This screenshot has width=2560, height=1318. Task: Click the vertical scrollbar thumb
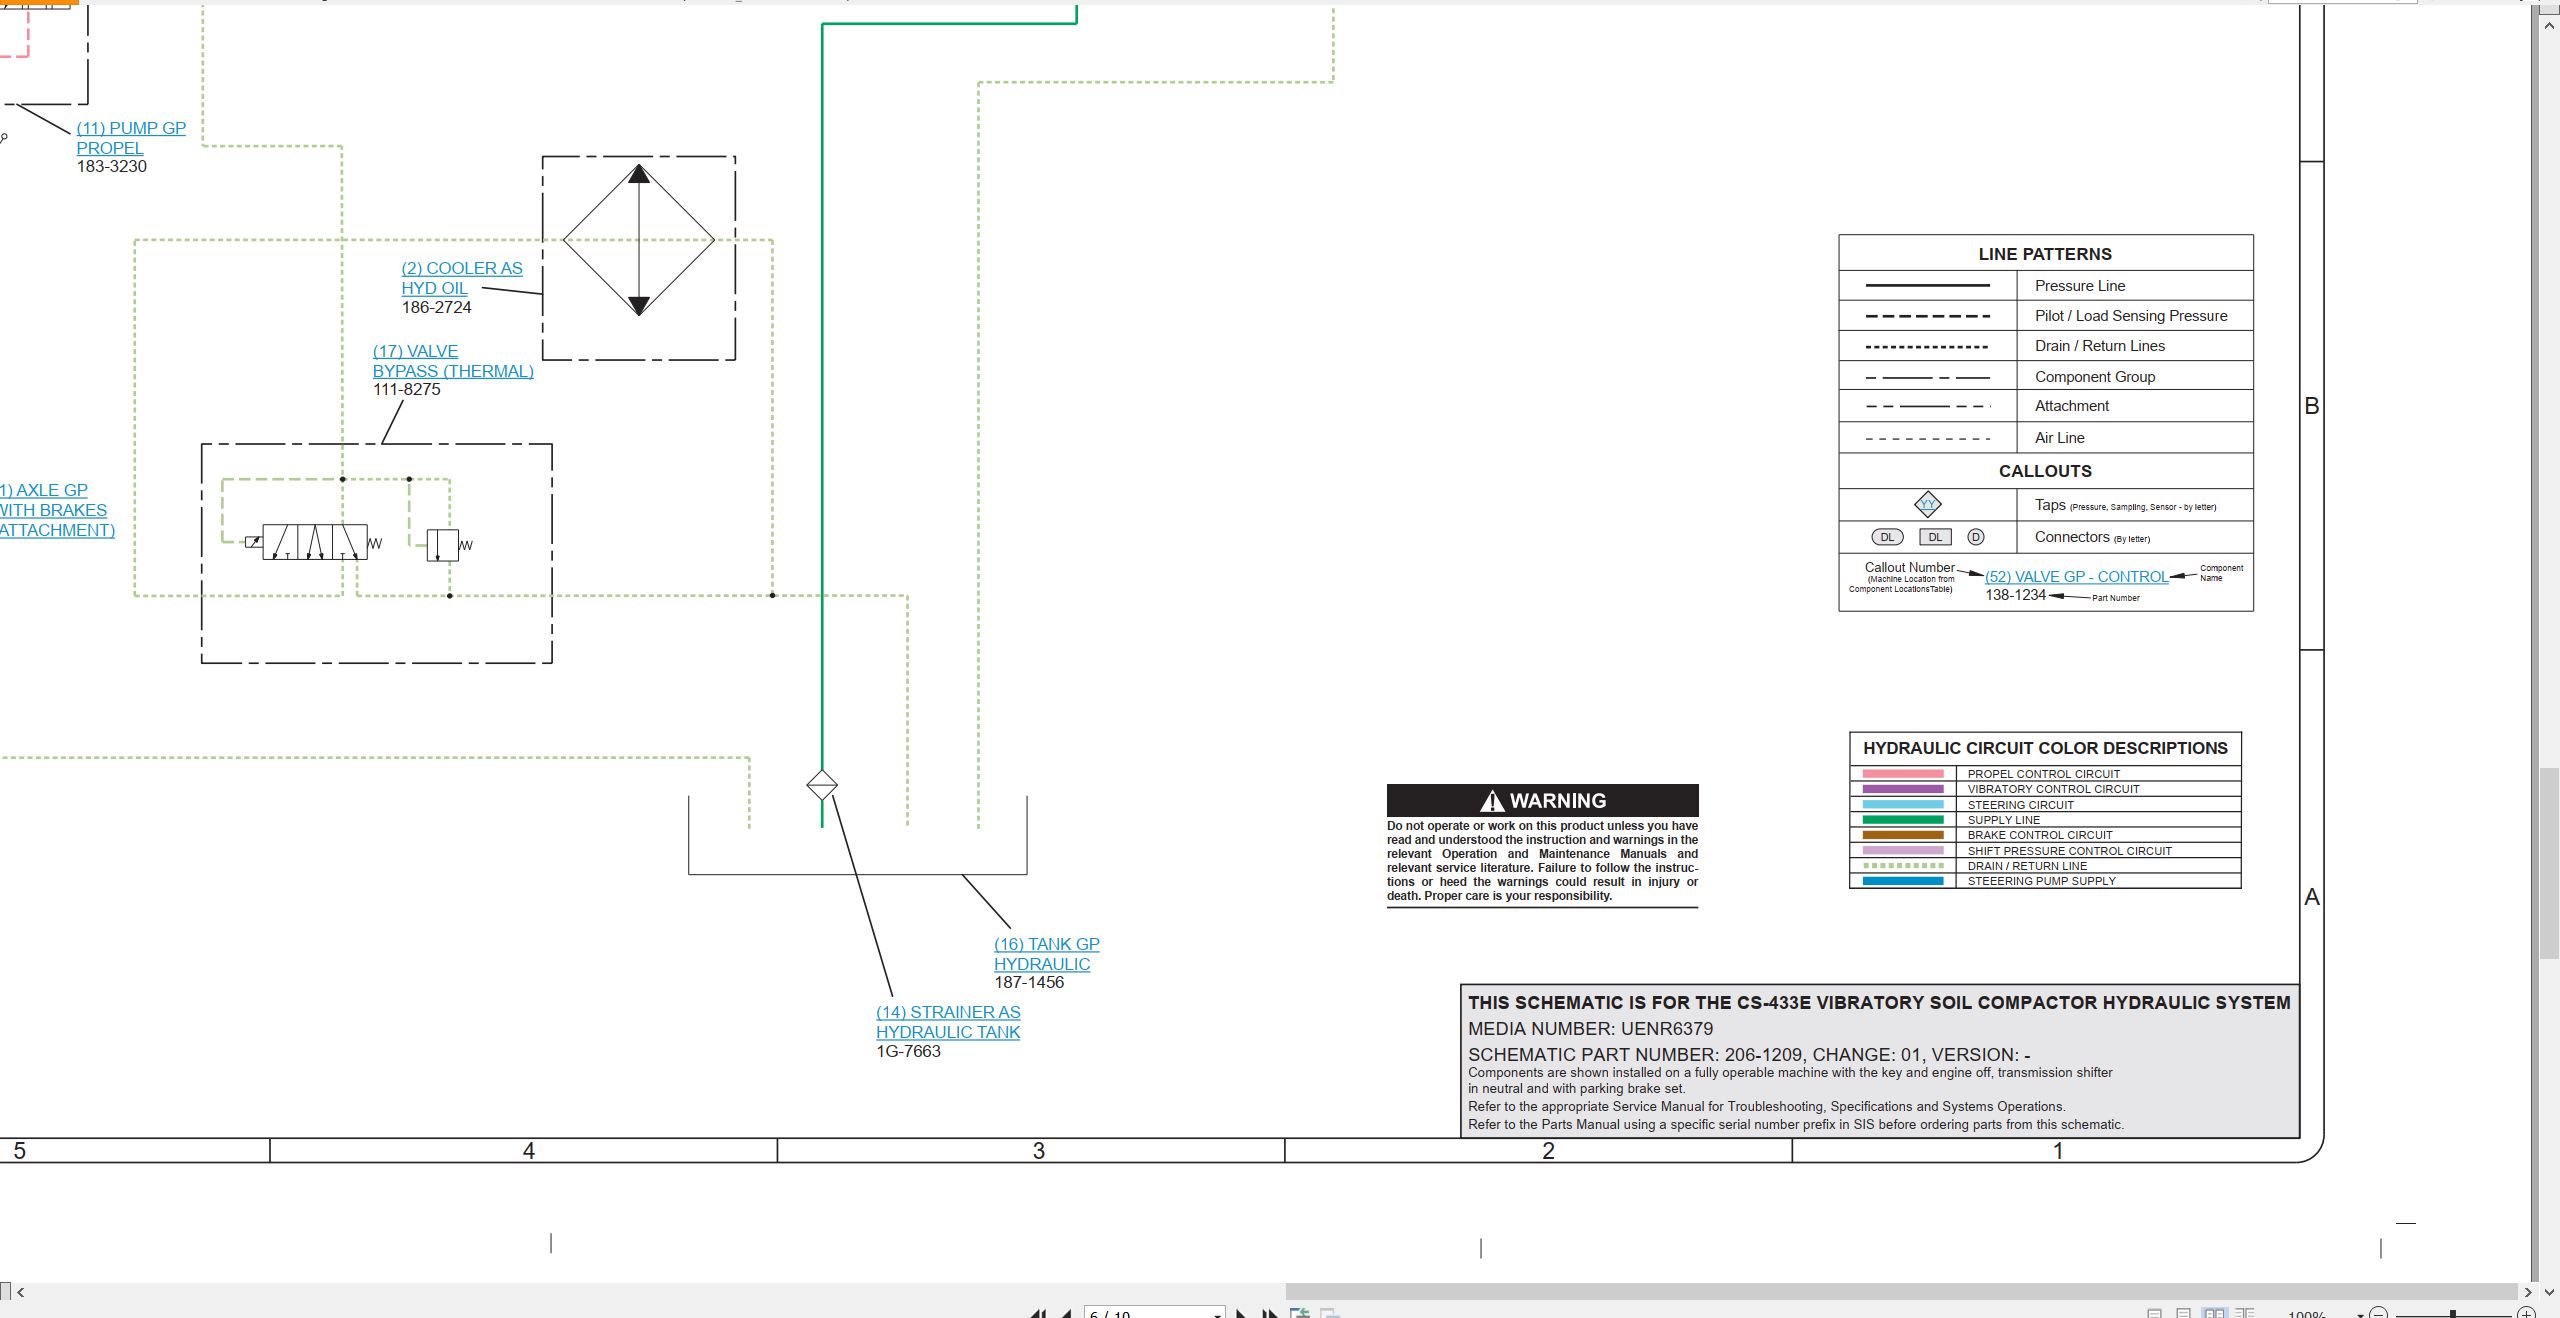[2549, 862]
